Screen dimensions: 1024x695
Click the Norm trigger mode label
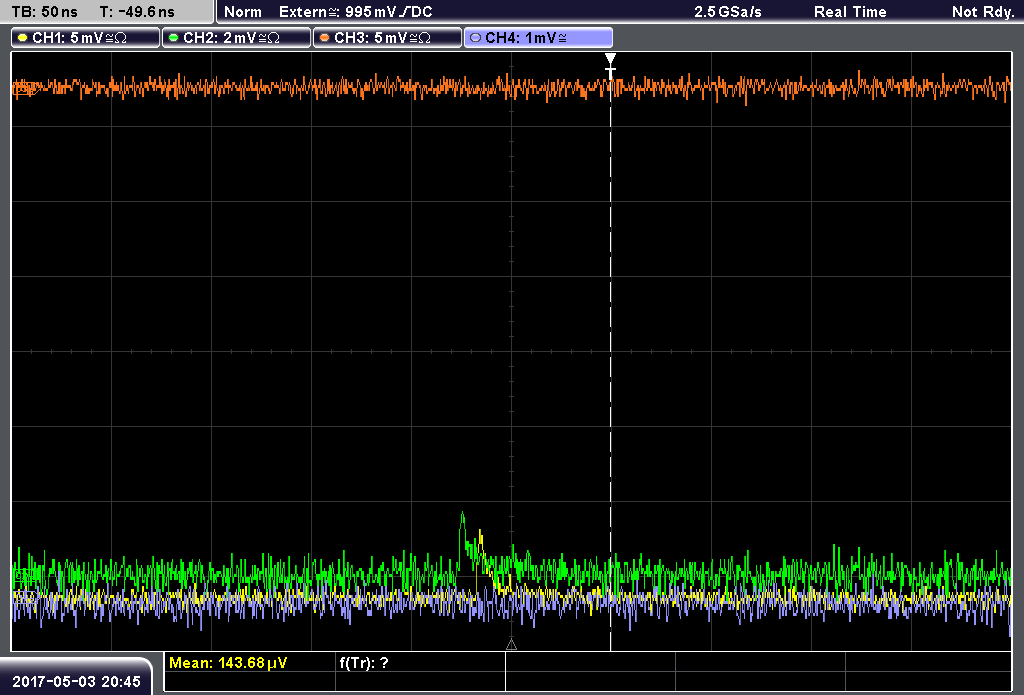pyautogui.click(x=243, y=12)
